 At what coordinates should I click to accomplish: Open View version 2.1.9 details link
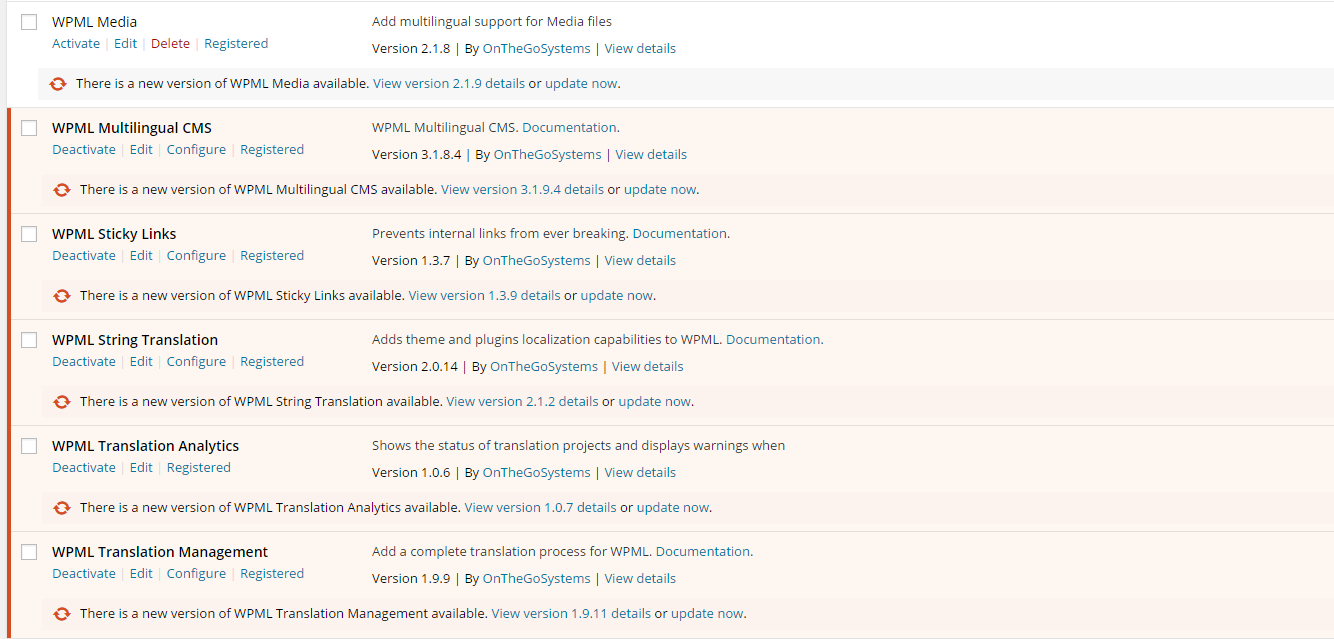coord(449,84)
